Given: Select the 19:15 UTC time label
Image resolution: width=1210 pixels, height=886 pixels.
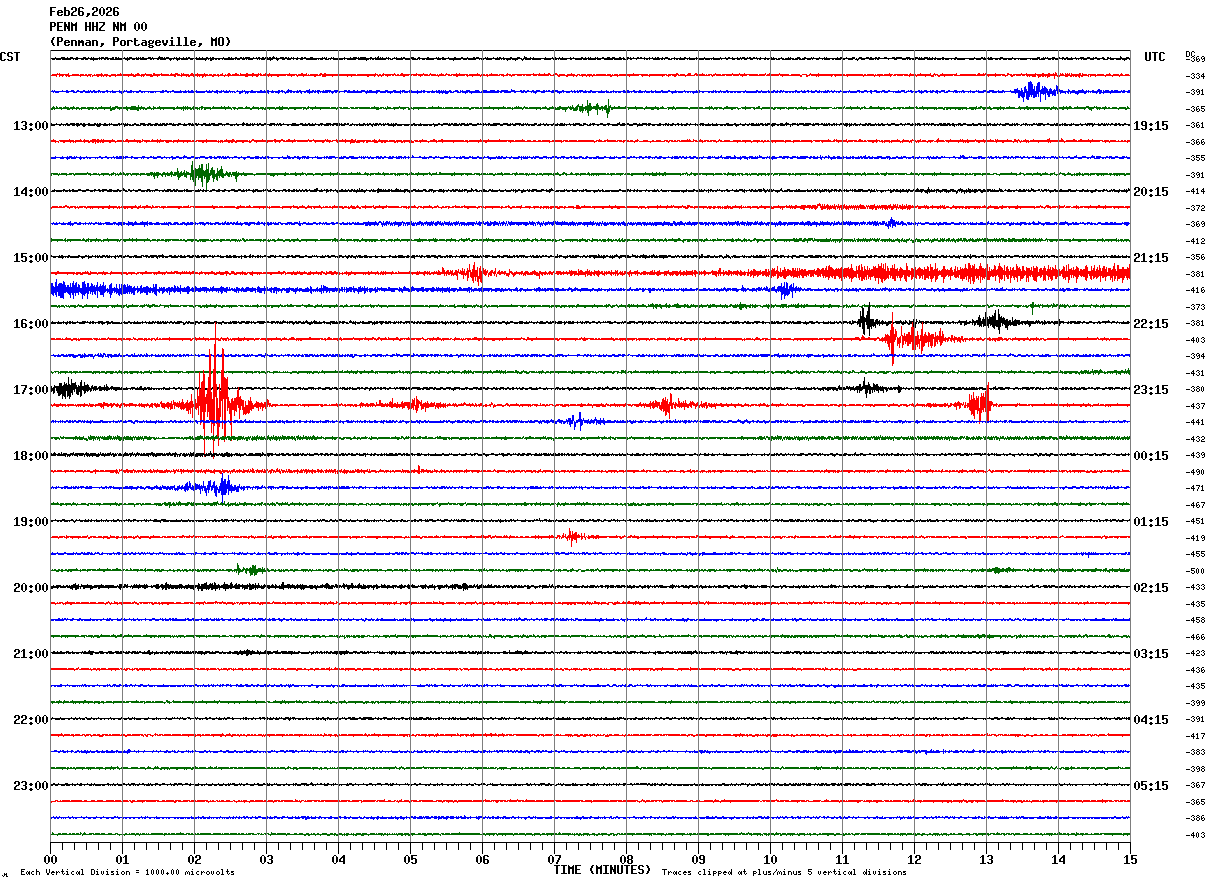Looking at the screenshot, I should (x=1151, y=126).
